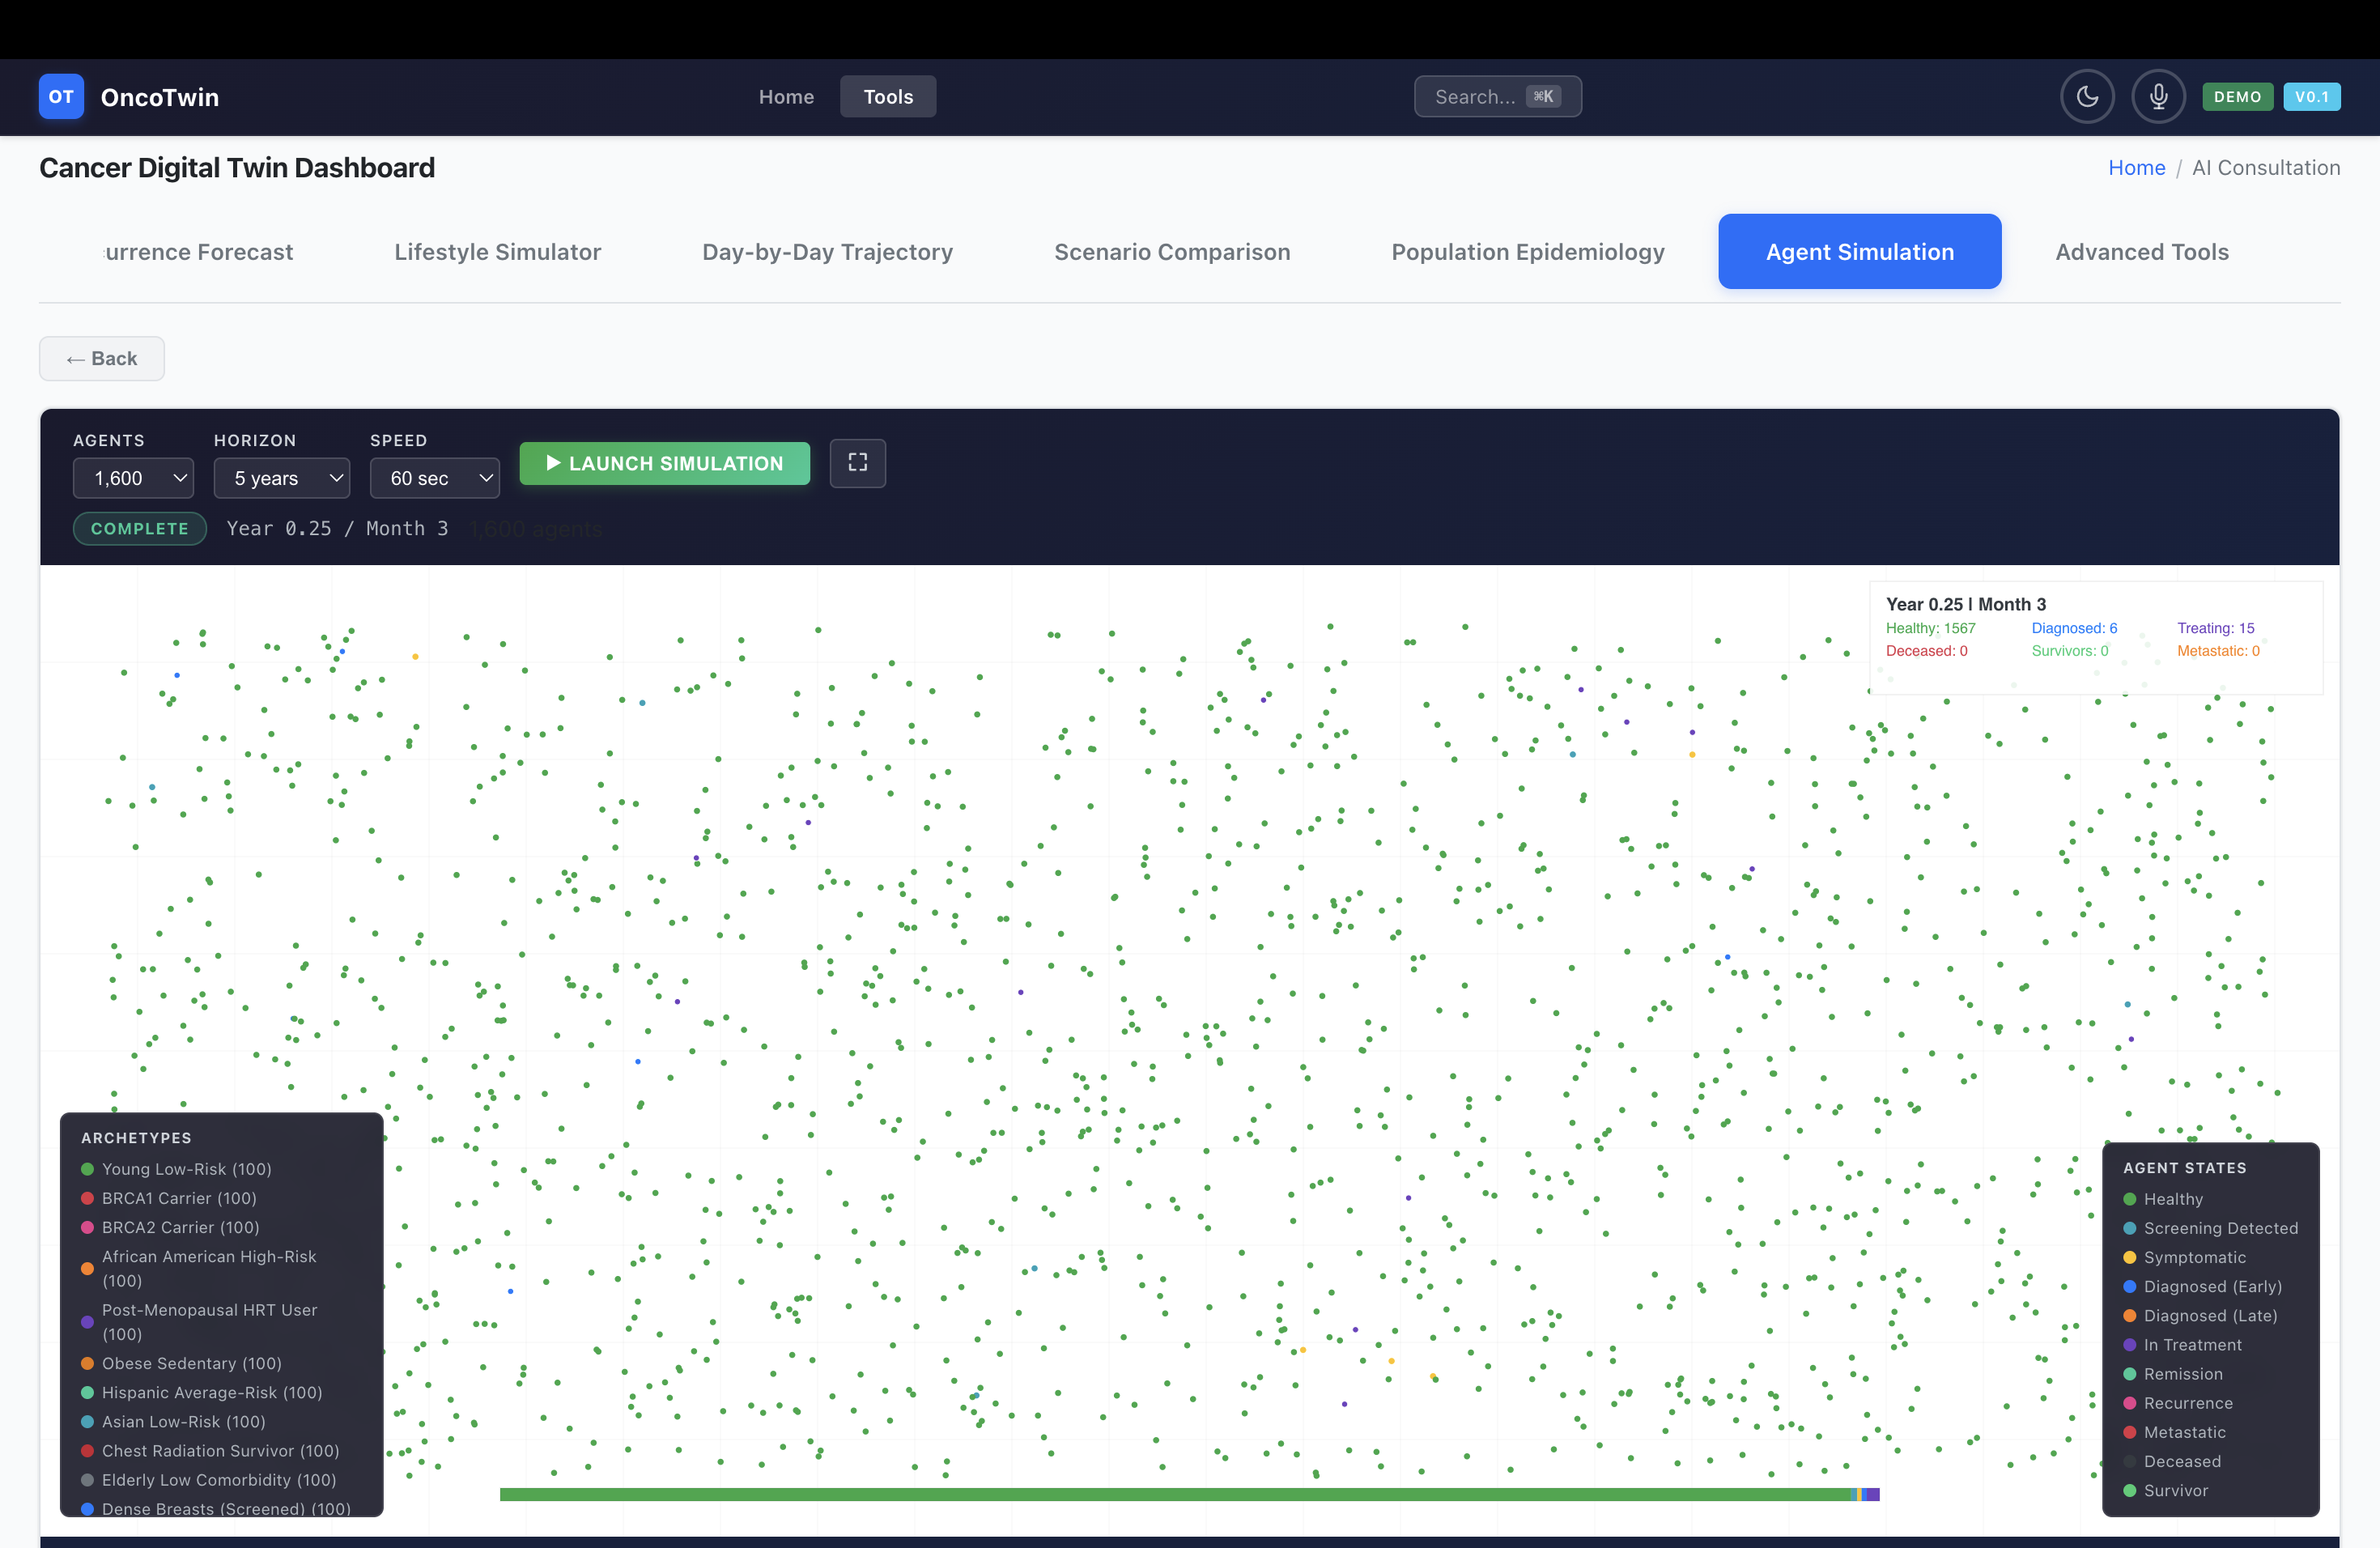Viewport: 2380px width, 1548px height.
Task: Click the V0.1 version badge
Action: coord(2311,97)
